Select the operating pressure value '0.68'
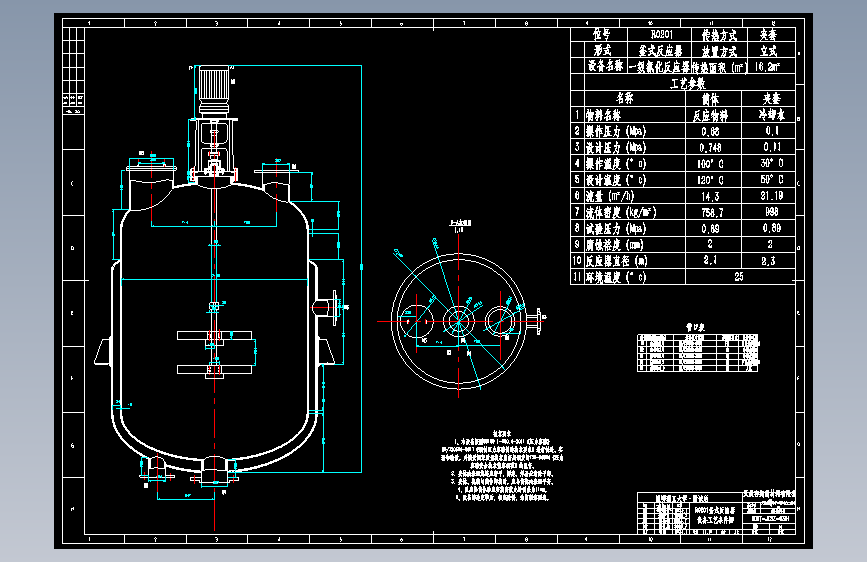Screen dimensions: 867x562 [710, 132]
